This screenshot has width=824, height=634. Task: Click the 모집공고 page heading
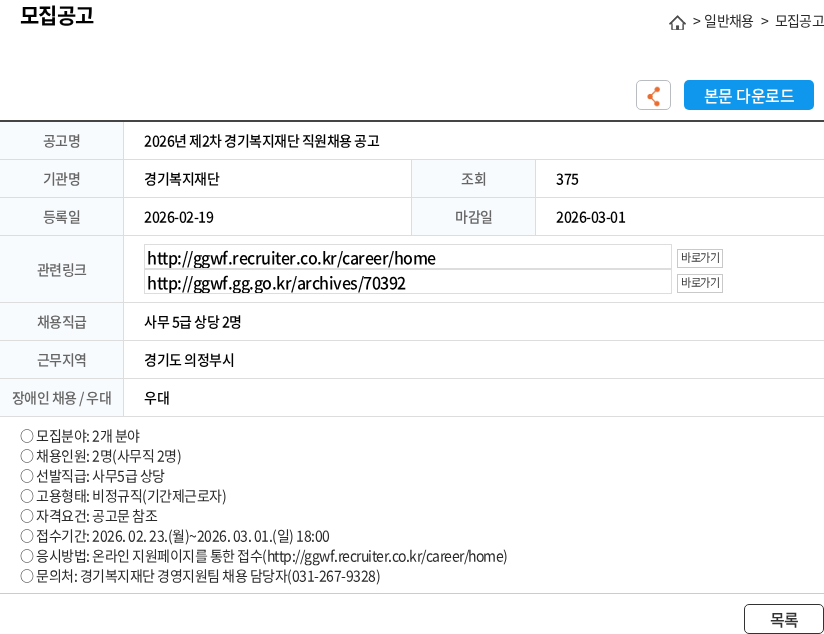(x=57, y=15)
